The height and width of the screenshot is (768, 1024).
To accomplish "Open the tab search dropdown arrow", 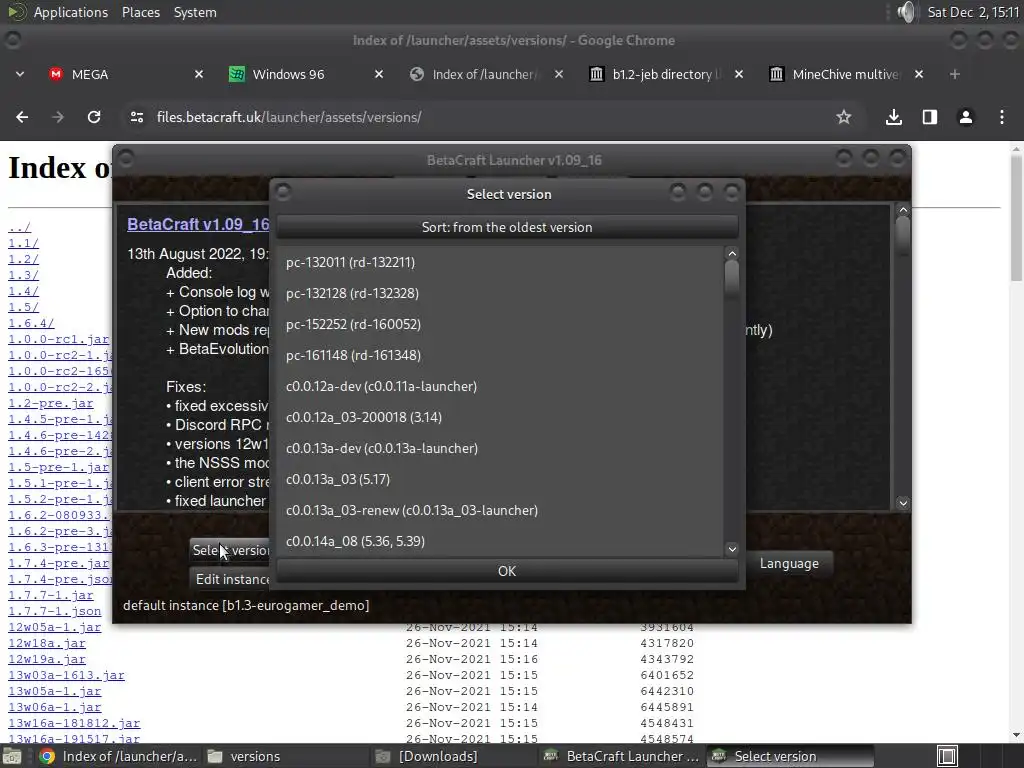I will click(x=20, y=74).
